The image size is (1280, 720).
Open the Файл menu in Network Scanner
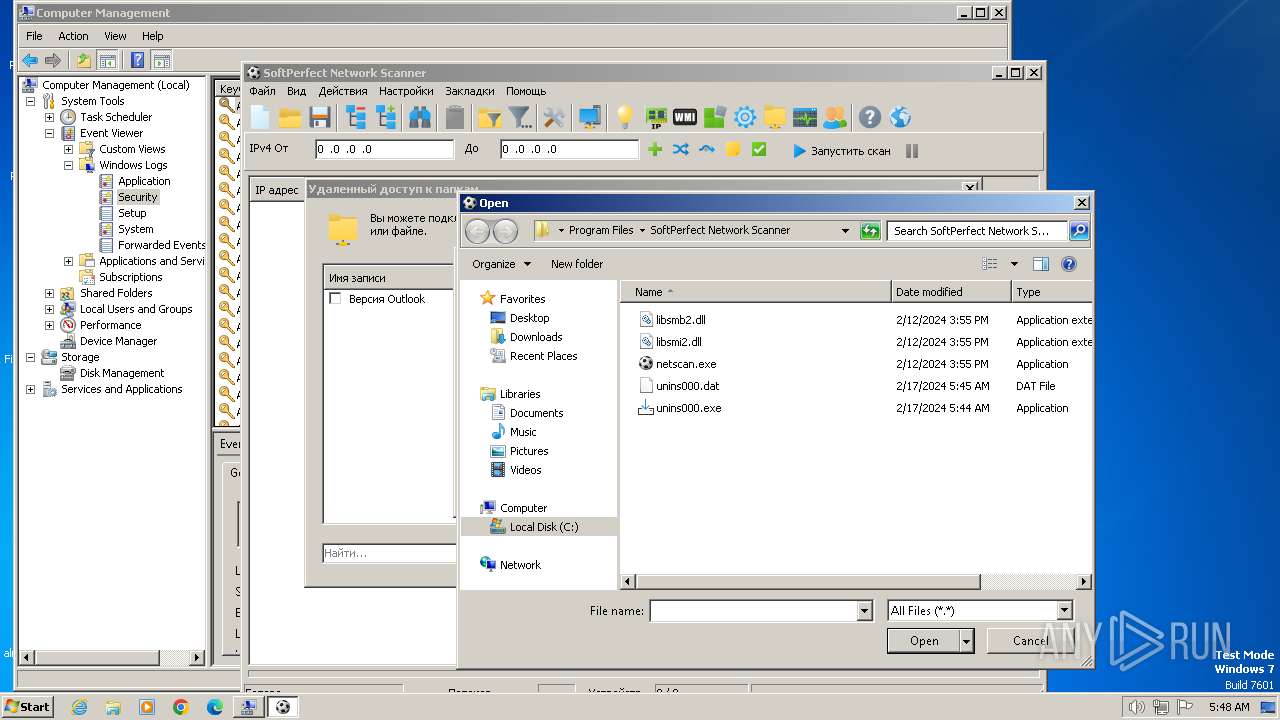262,91
